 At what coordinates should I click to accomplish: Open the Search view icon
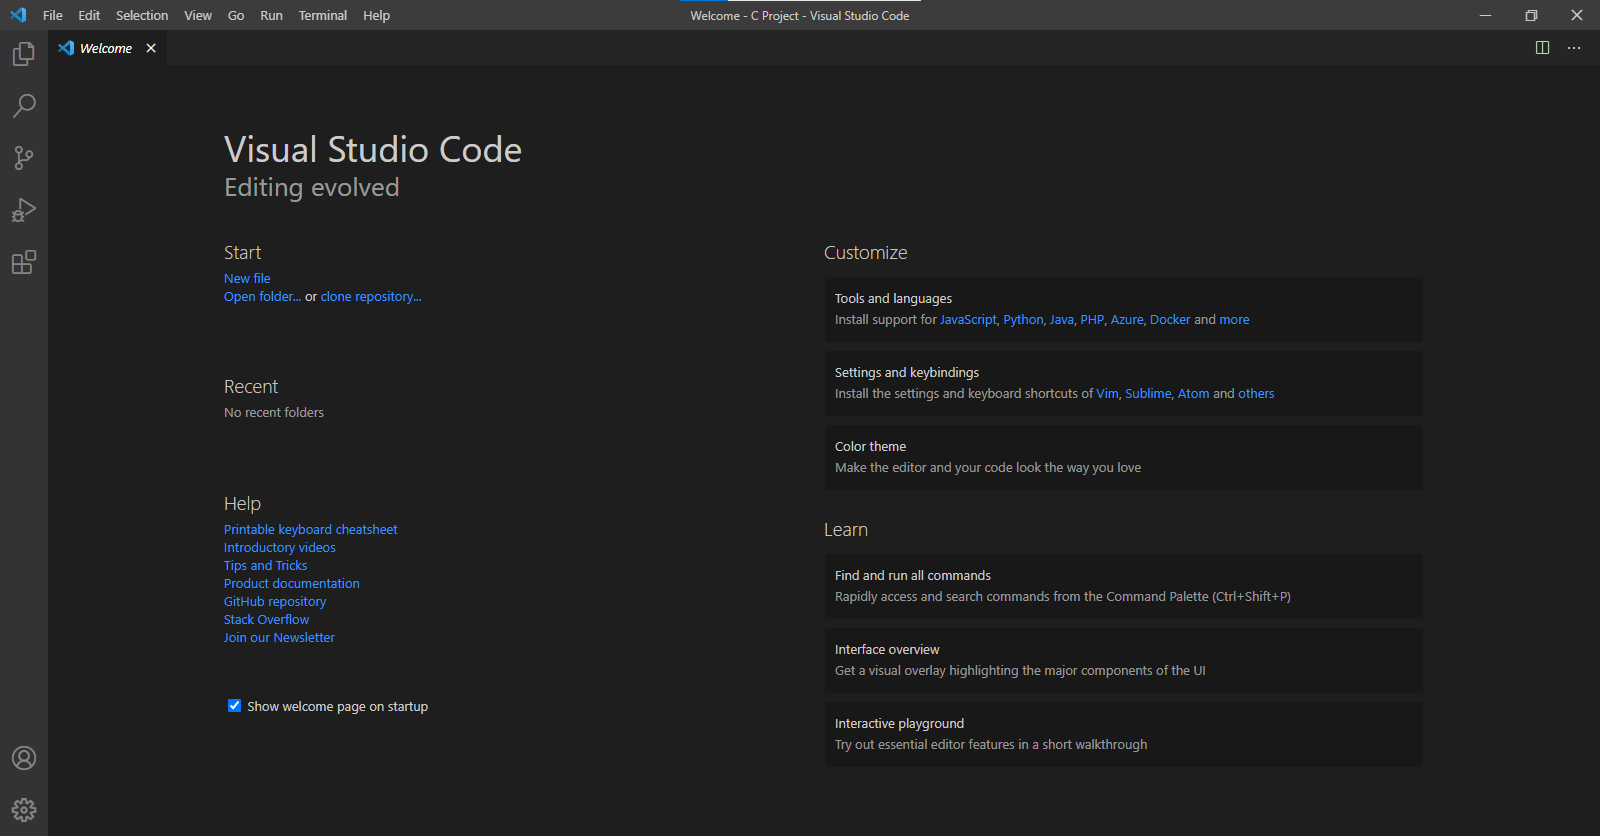click(24, 106)
